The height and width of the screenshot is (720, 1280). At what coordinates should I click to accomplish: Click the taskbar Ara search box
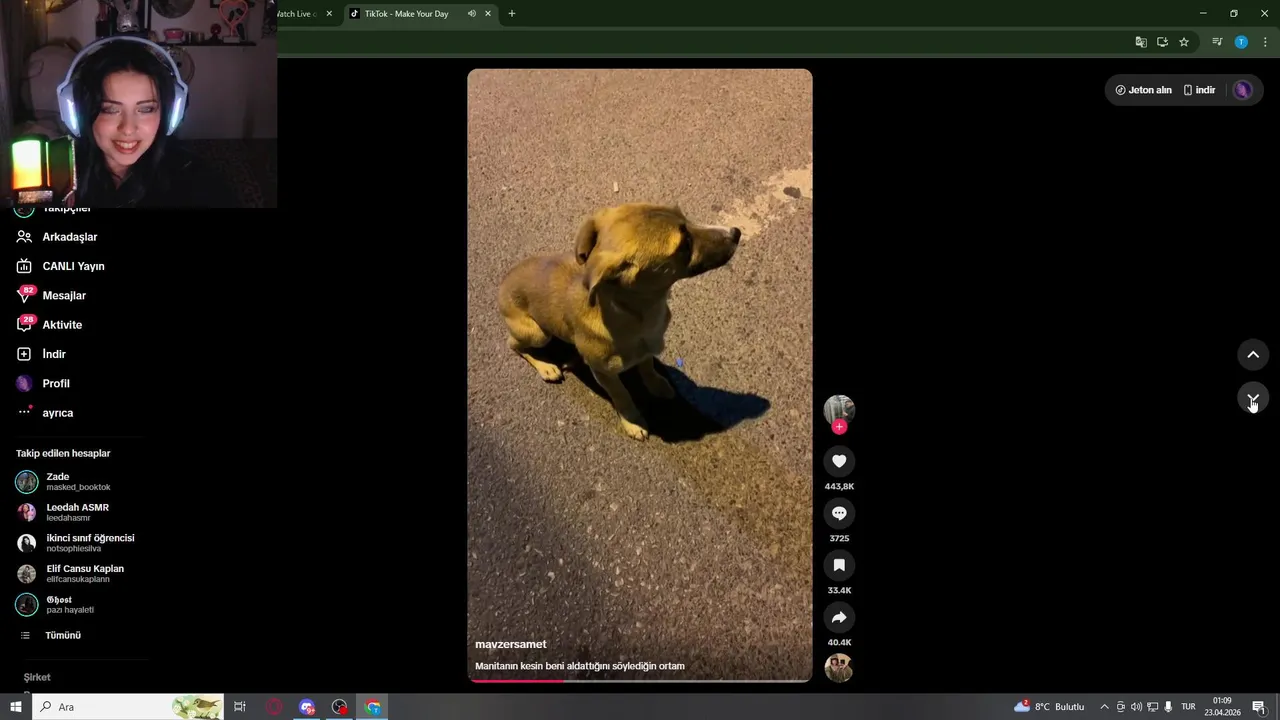click(128, 707)
